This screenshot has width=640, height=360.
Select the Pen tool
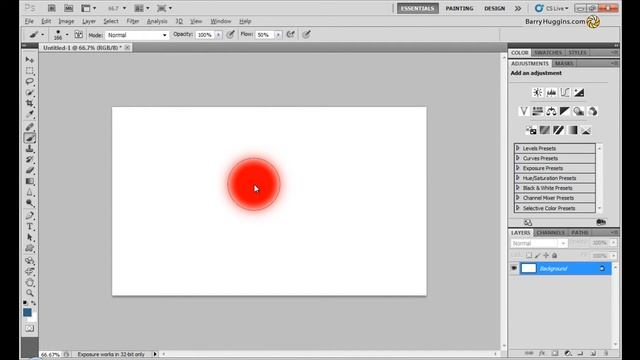29,216
